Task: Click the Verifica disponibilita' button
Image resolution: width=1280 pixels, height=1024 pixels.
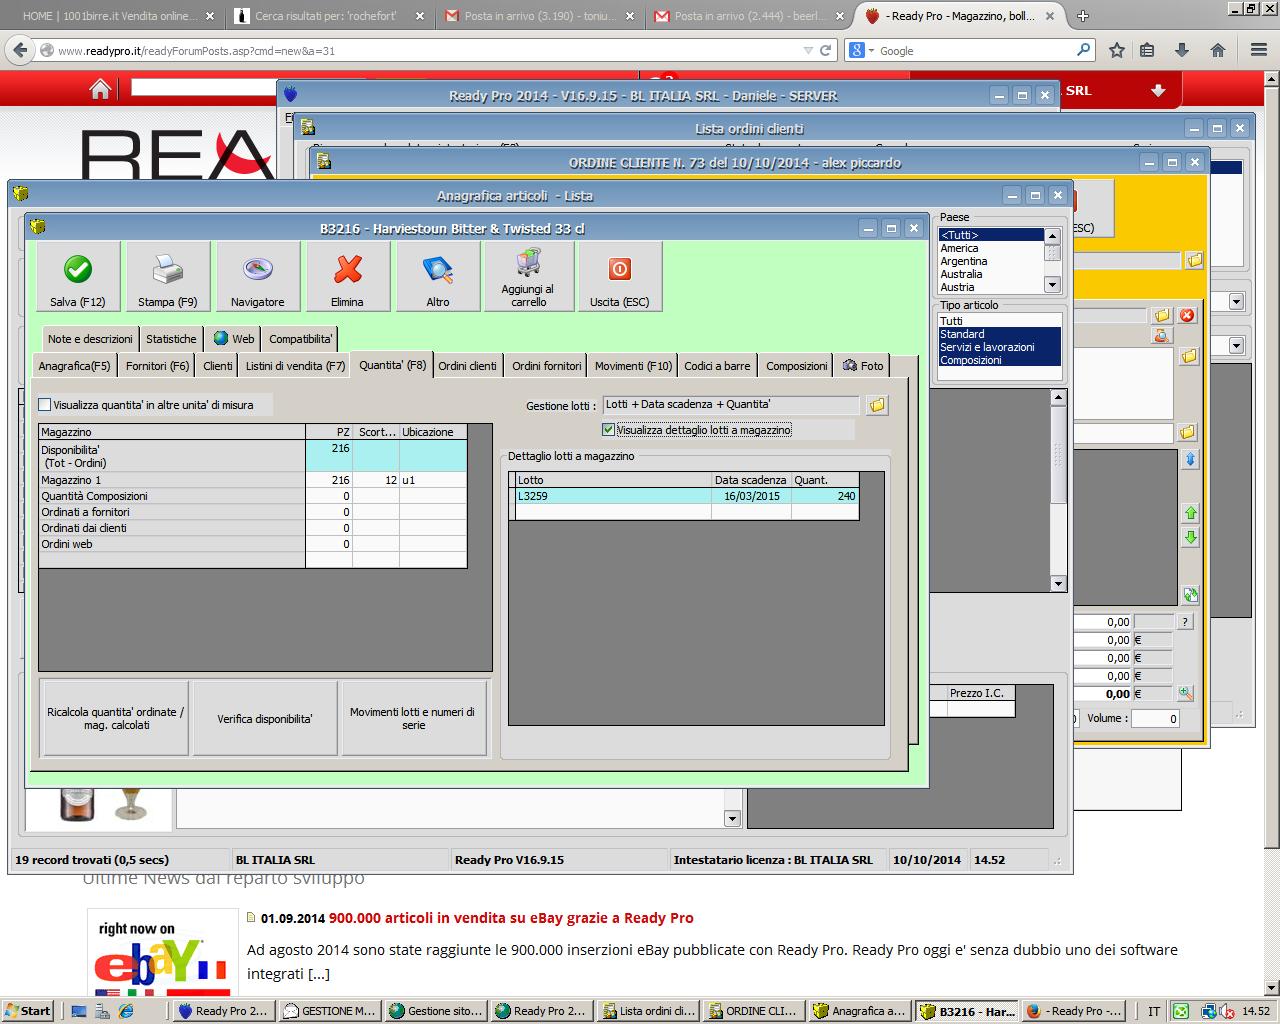Action: (x=265, y=718)
